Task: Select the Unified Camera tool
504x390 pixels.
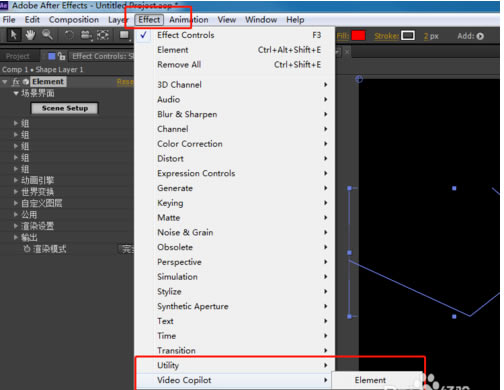Action: [x=86, y=35]
